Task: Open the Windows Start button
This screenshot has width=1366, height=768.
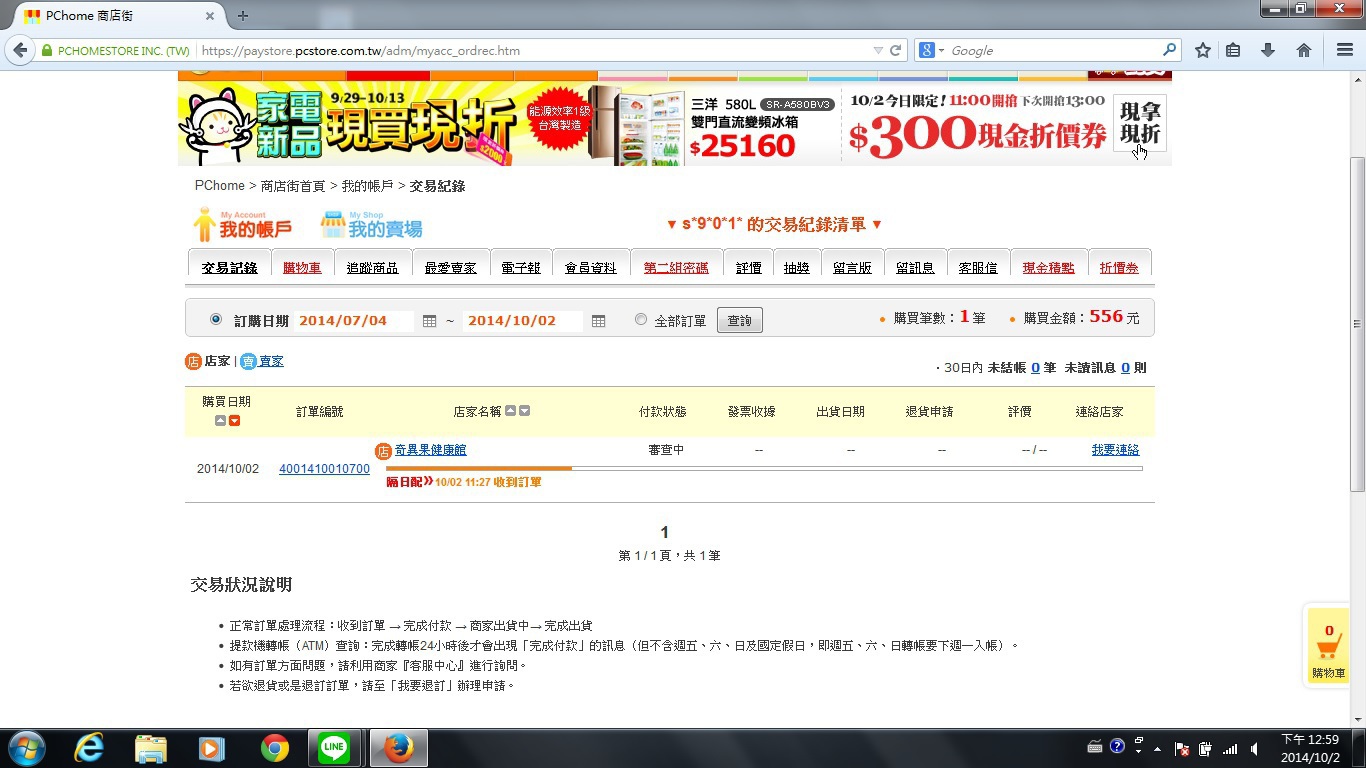Action: (x=25, y=748)
